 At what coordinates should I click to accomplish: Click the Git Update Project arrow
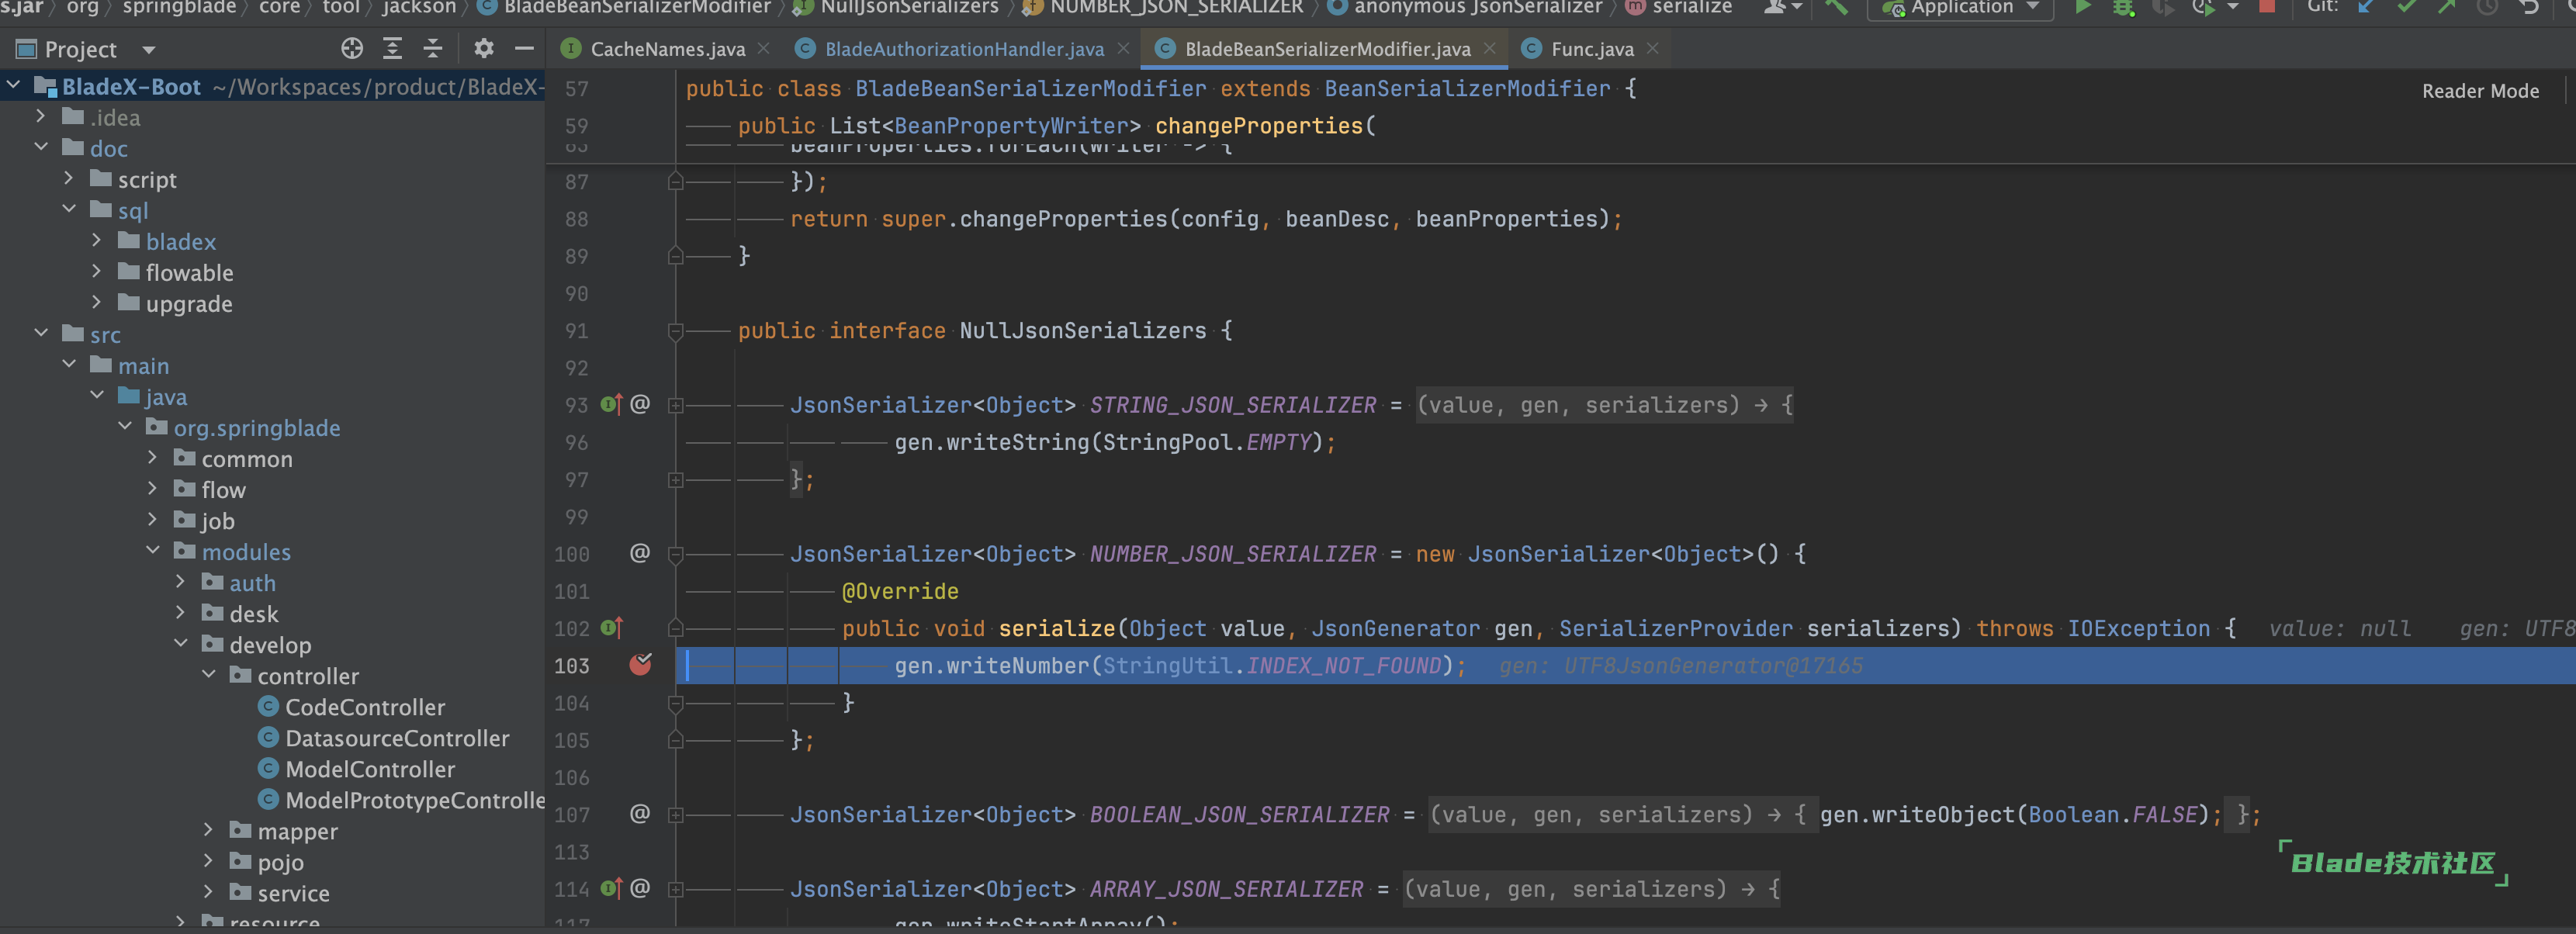click(2366, 7)
